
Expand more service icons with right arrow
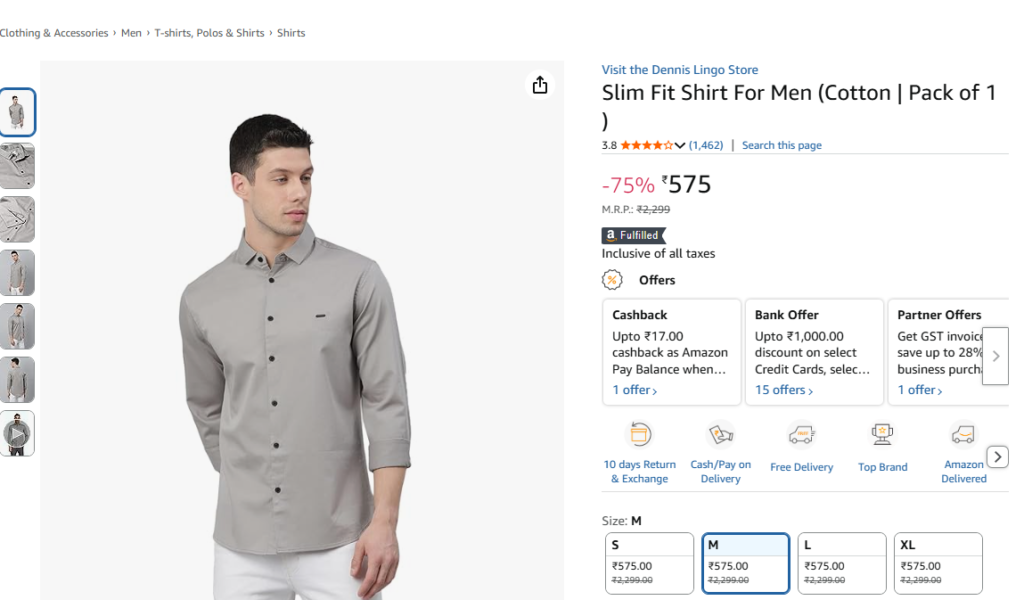(997, 457)
